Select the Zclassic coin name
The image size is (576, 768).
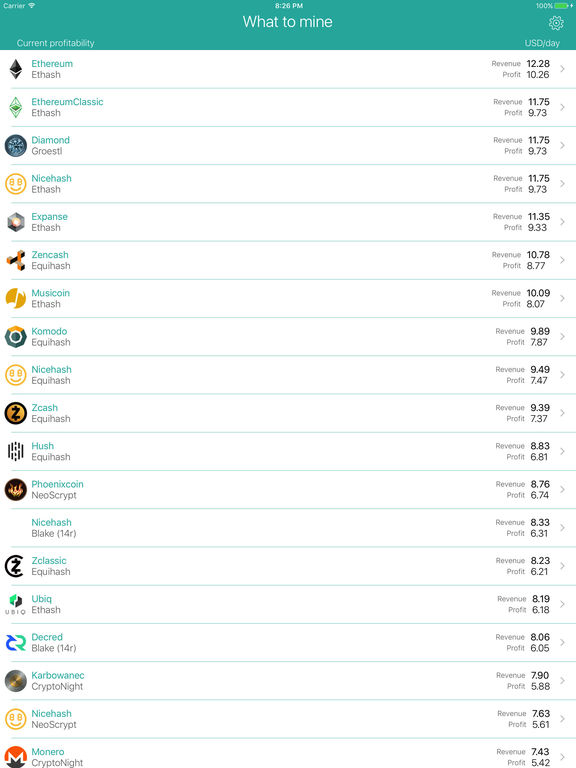click(49, 560)
